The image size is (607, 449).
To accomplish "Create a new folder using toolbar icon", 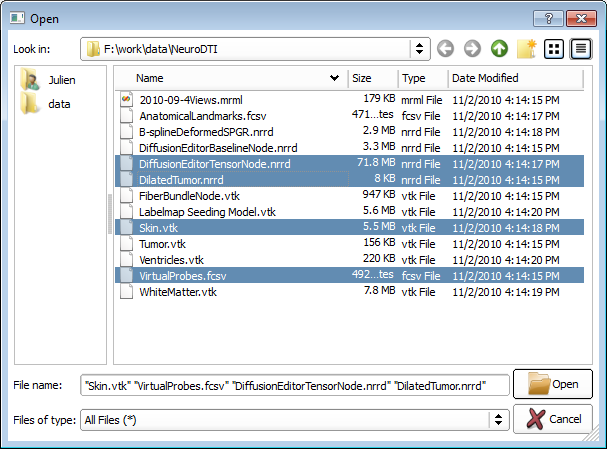I will coord(526,49).
